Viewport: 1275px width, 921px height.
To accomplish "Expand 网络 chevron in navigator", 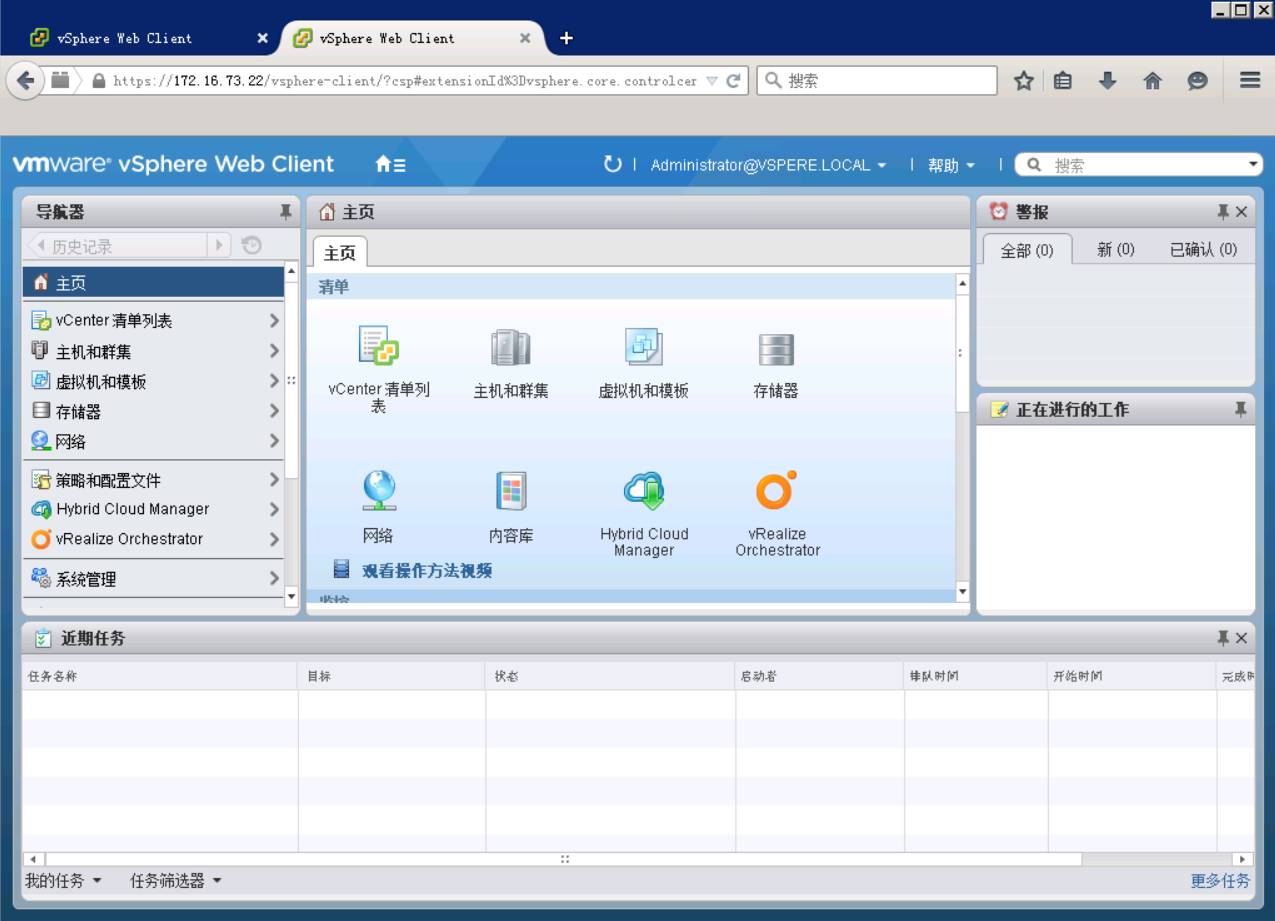I will click(274, 441).
